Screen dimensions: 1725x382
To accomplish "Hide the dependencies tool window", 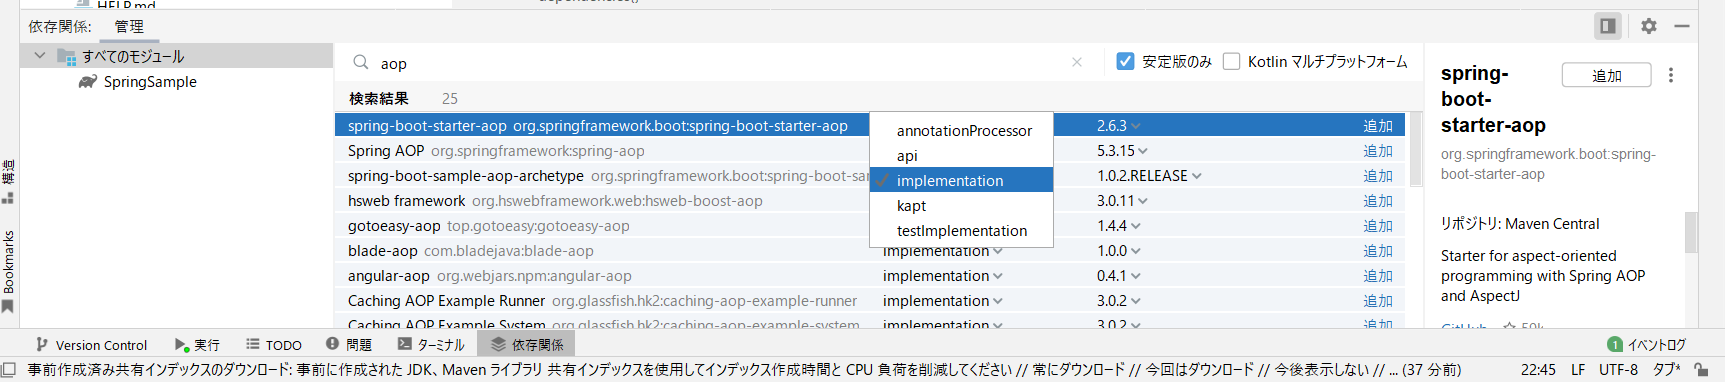I will pyautogui.click(x=1682, y=26).
